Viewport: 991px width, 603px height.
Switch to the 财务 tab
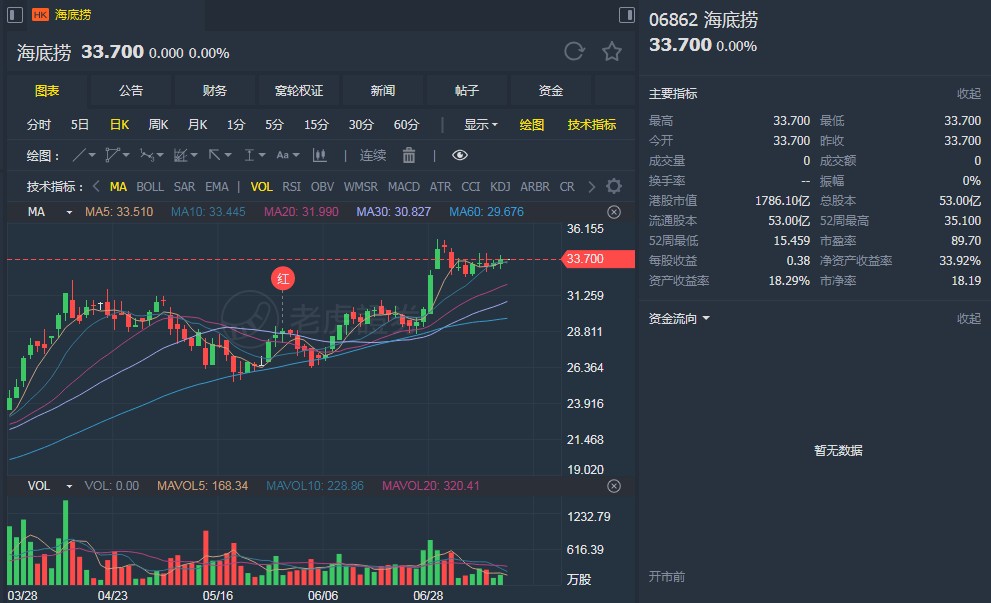(214, 90)
